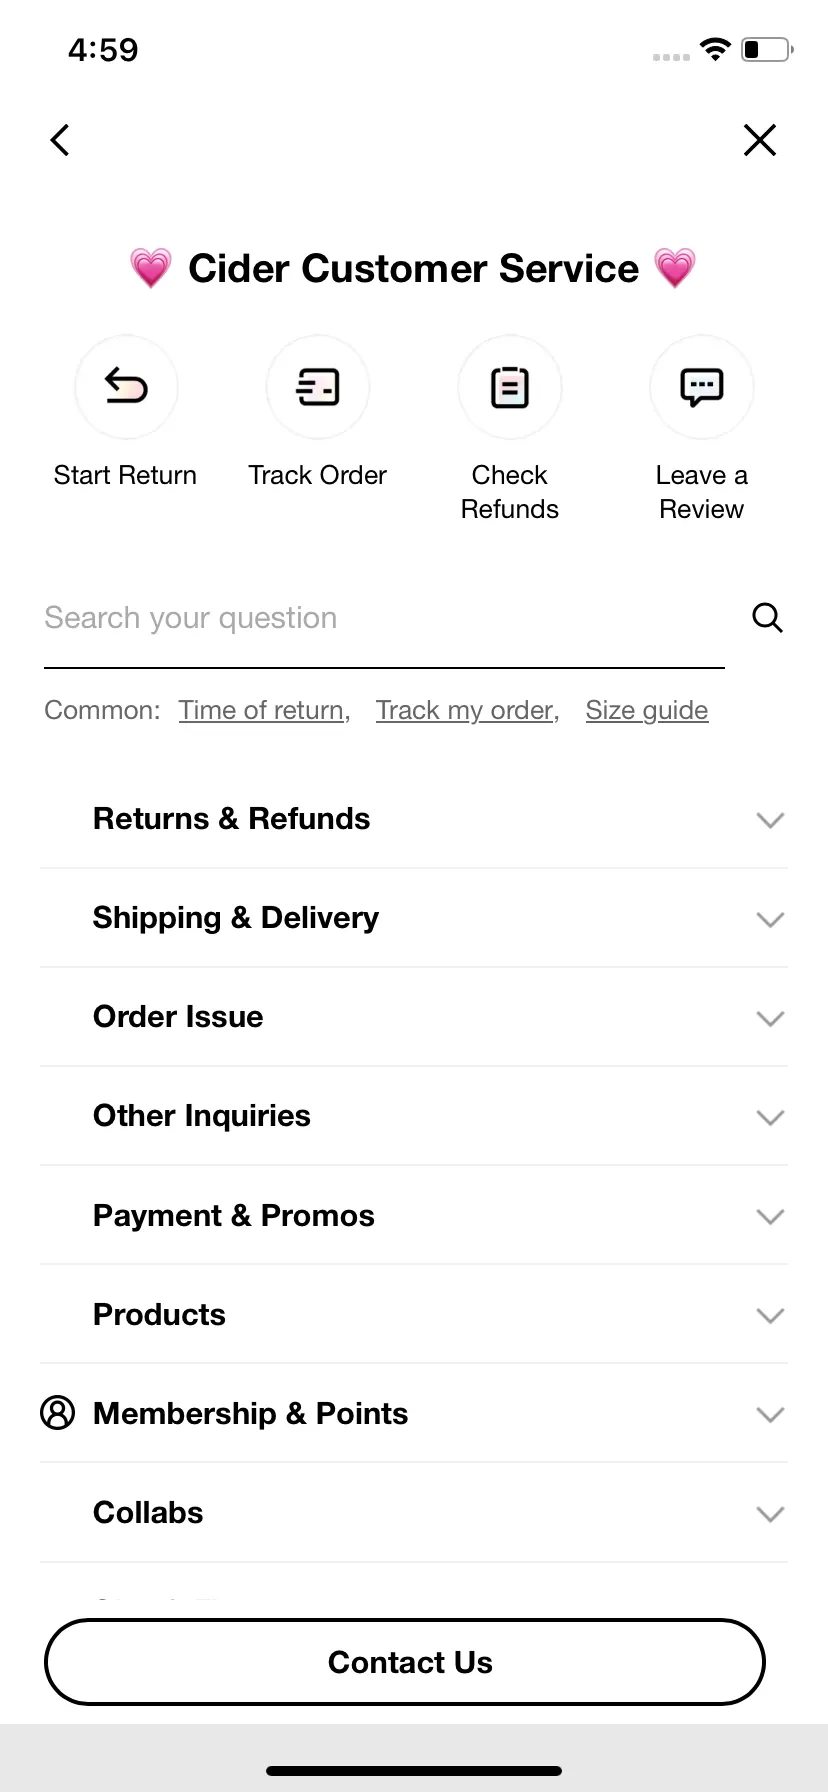Go back using the left arrow
828x1792 pixels.
pos(60,140)
